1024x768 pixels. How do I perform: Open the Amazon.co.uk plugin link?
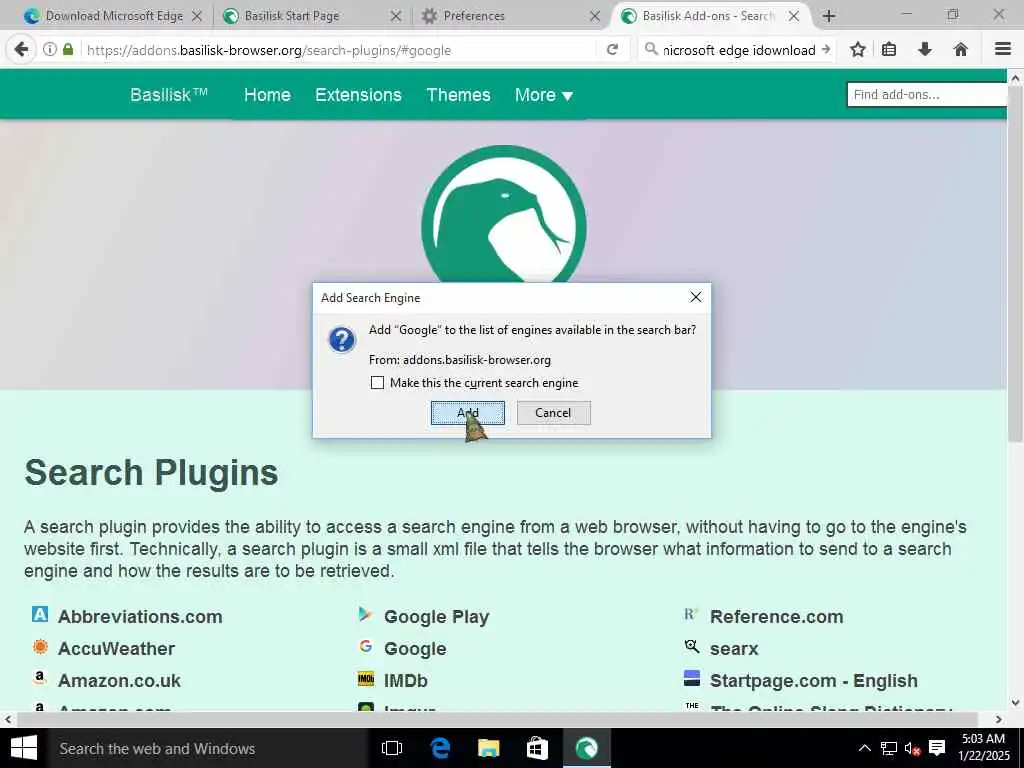tap(119, 680)
